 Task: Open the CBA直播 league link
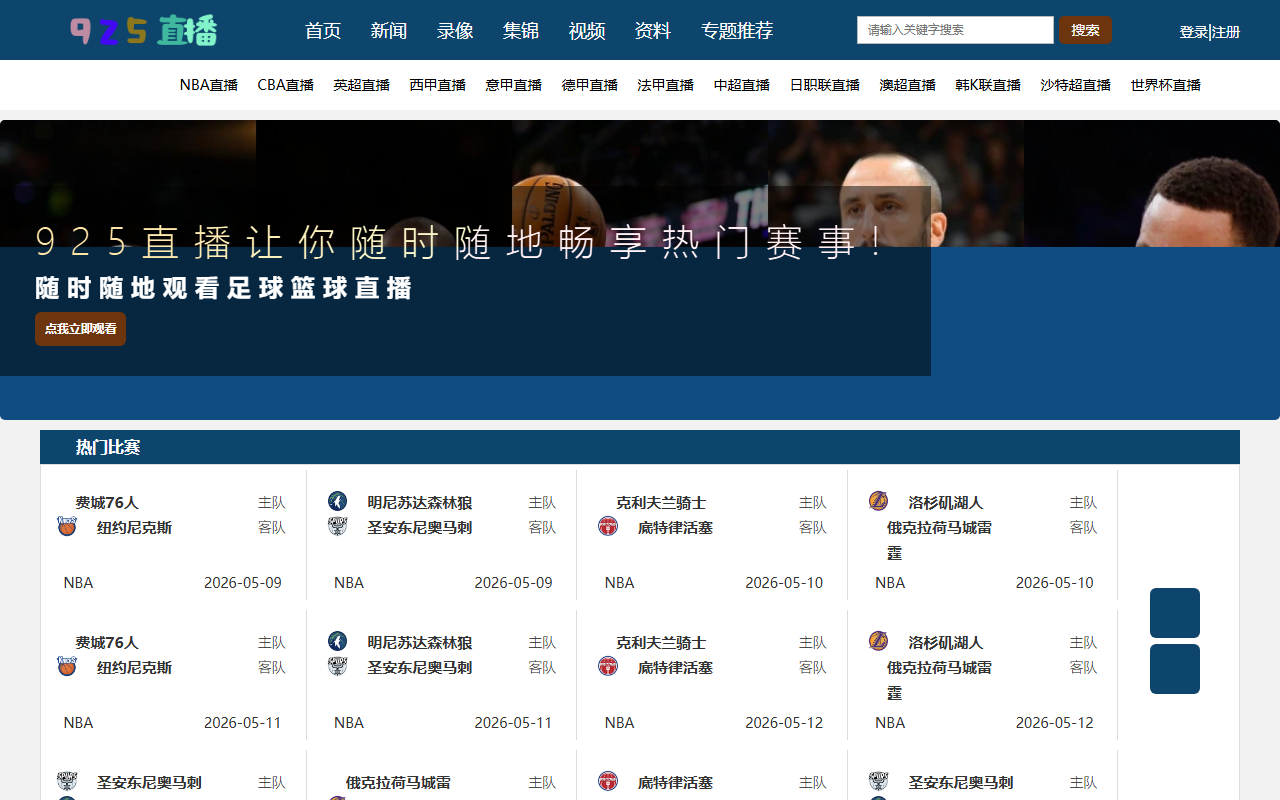286,85
